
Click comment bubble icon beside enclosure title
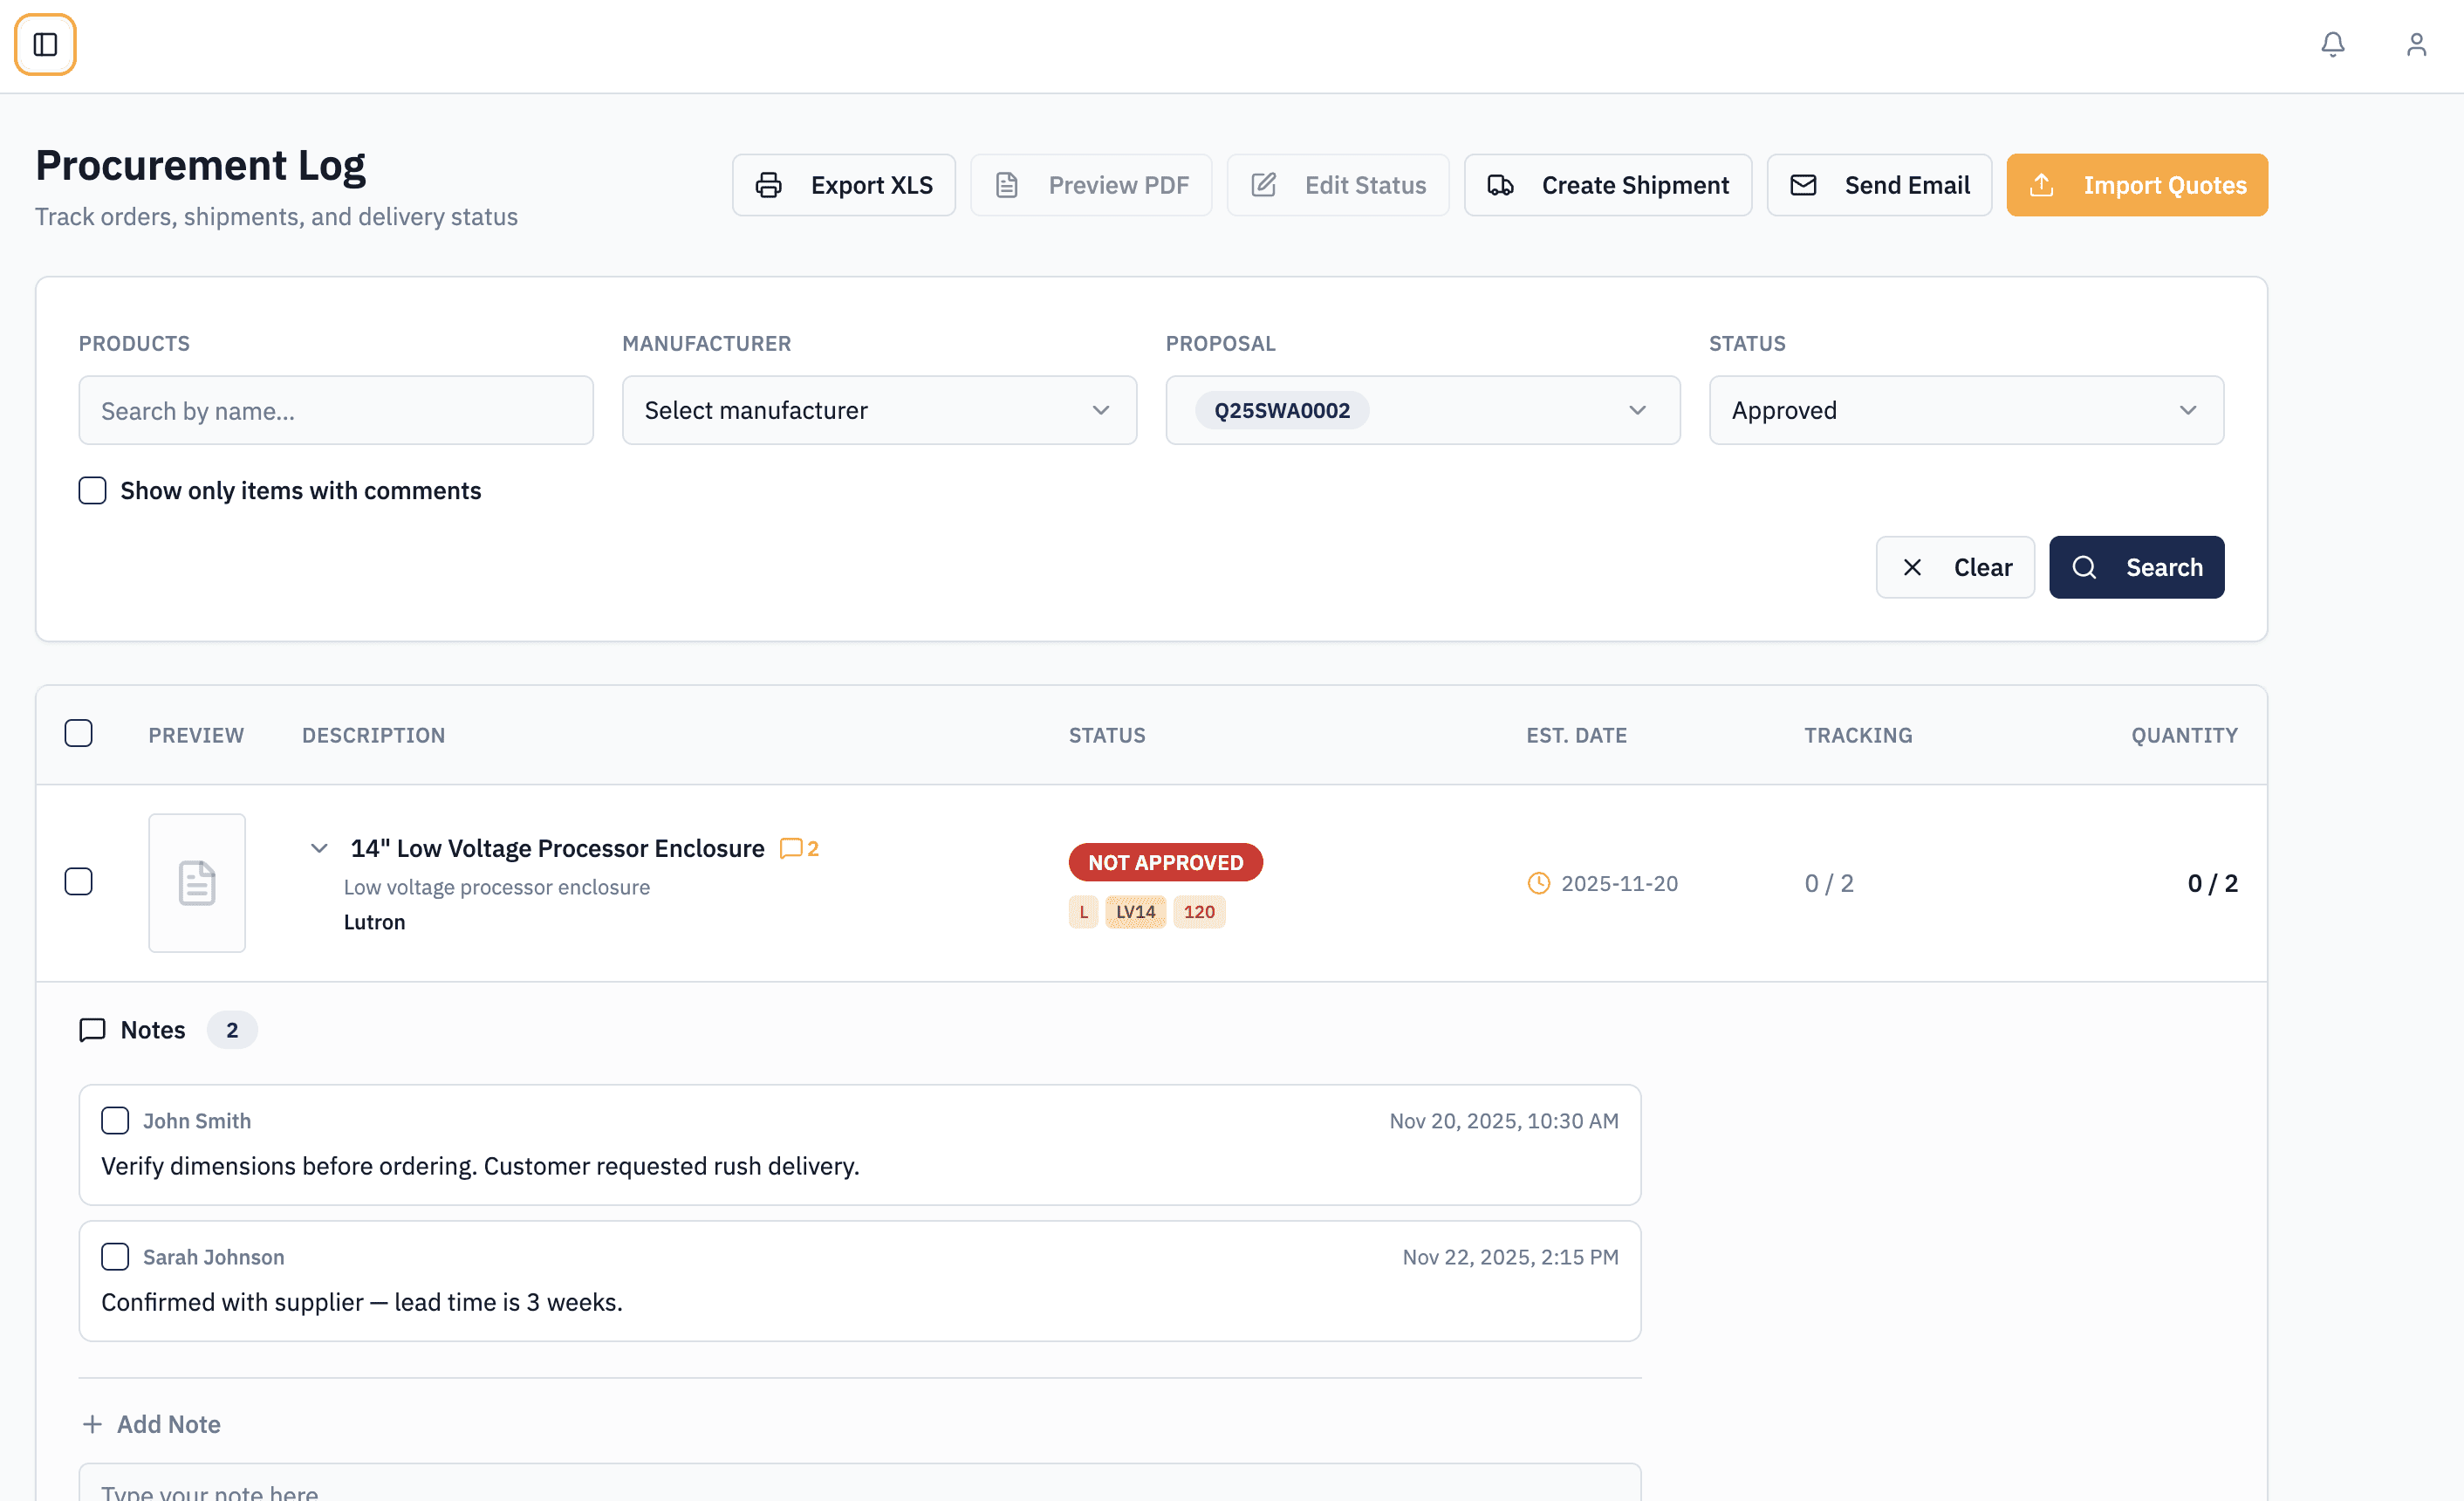[x=791, y=848]
